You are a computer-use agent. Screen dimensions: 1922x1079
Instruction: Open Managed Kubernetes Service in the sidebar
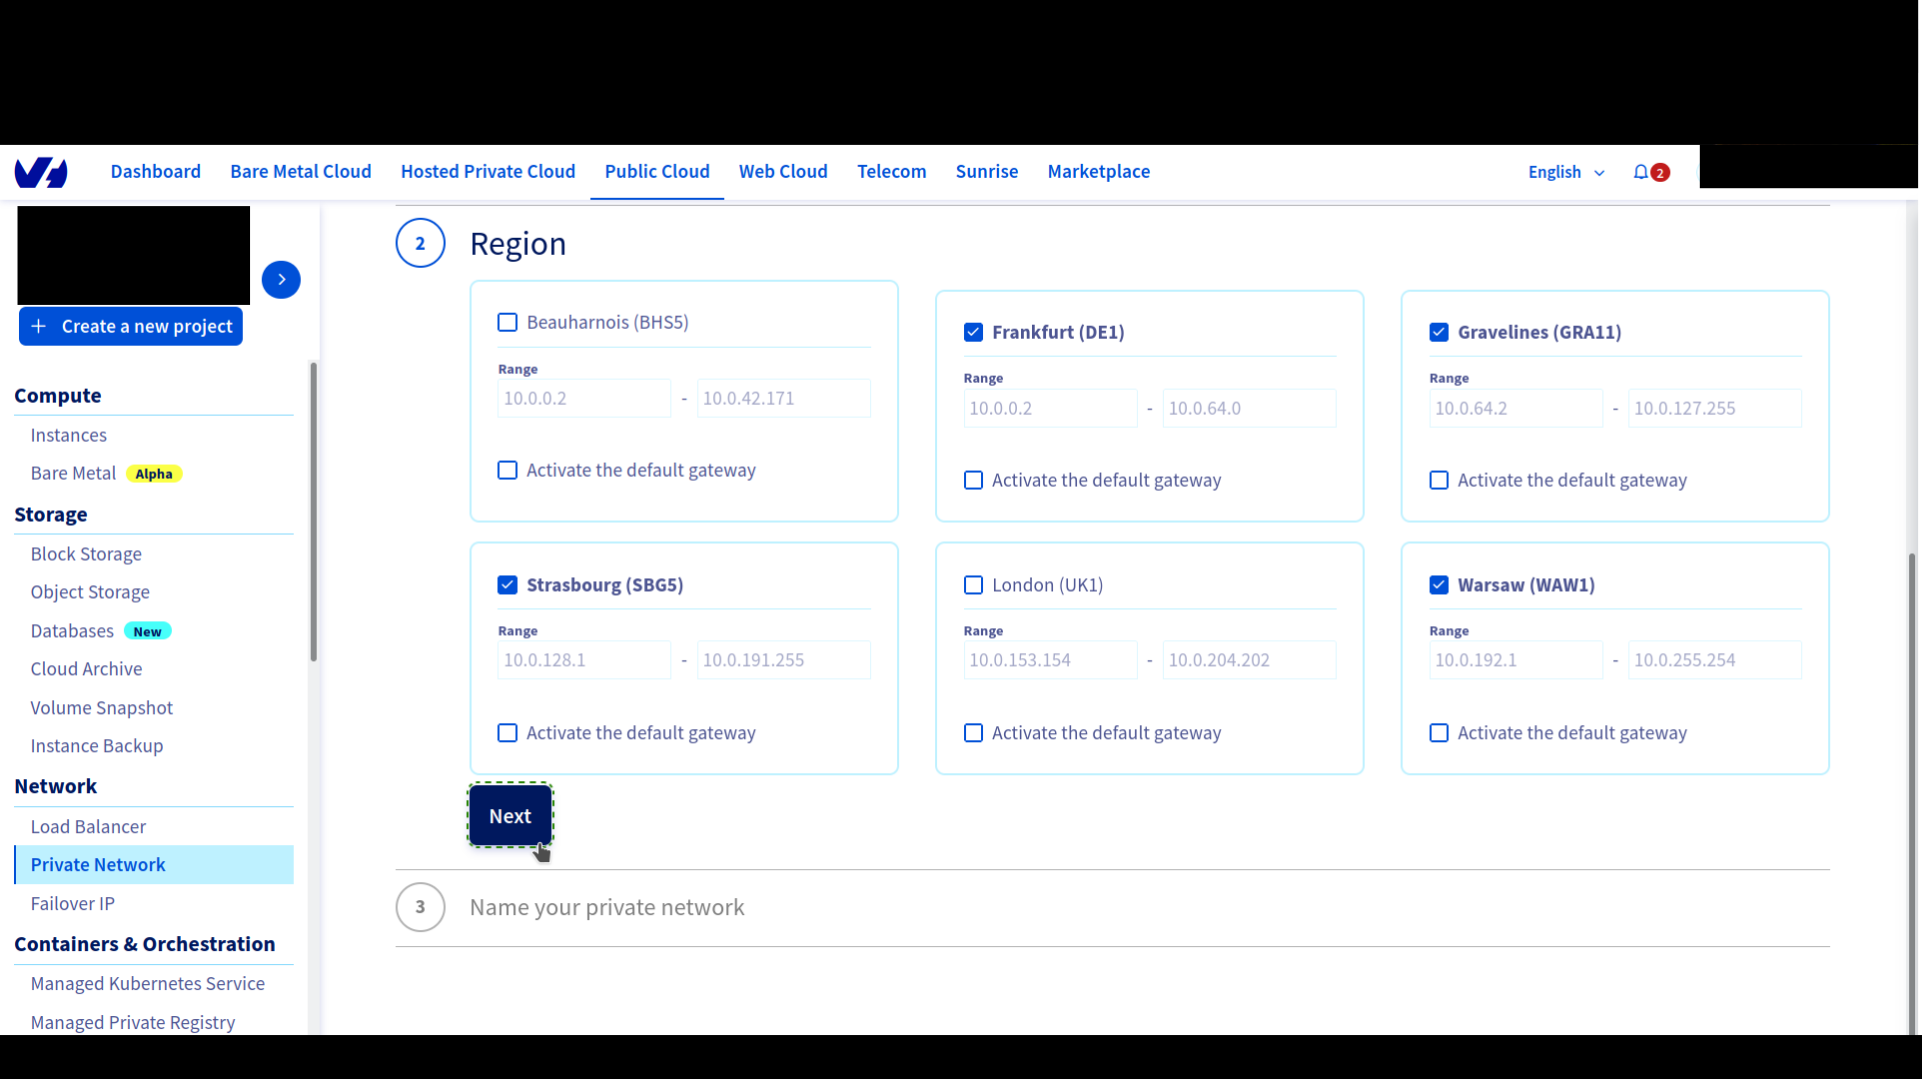[x=147, y=983]
